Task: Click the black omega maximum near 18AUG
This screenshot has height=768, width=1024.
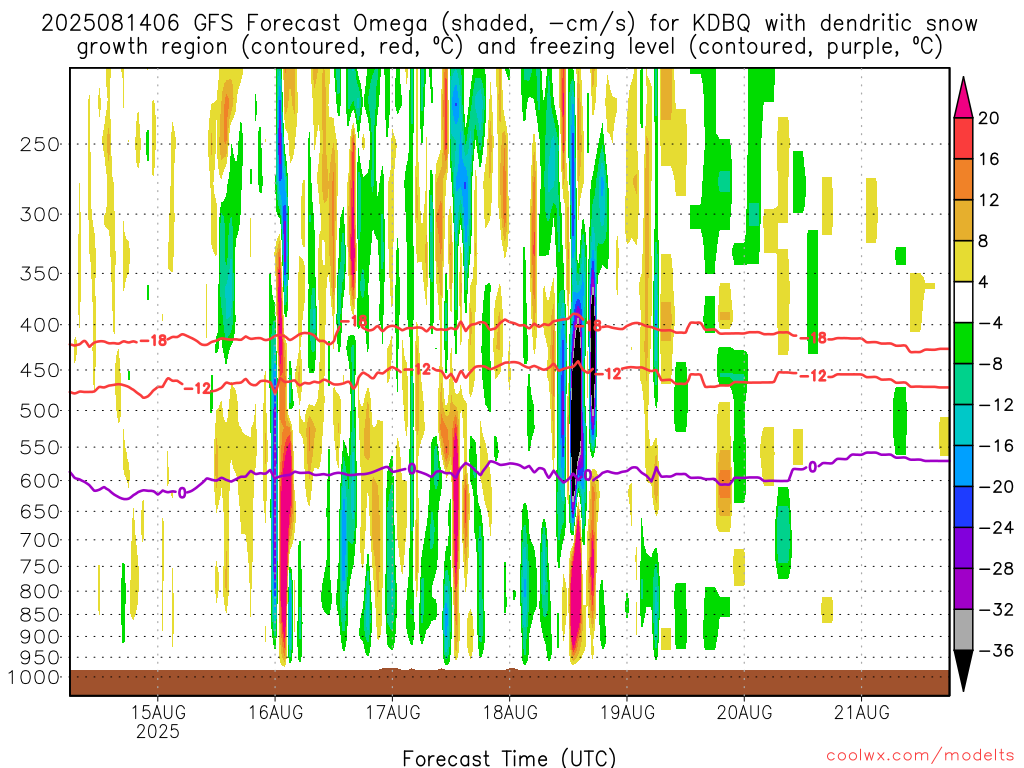Action: [576, 398]
